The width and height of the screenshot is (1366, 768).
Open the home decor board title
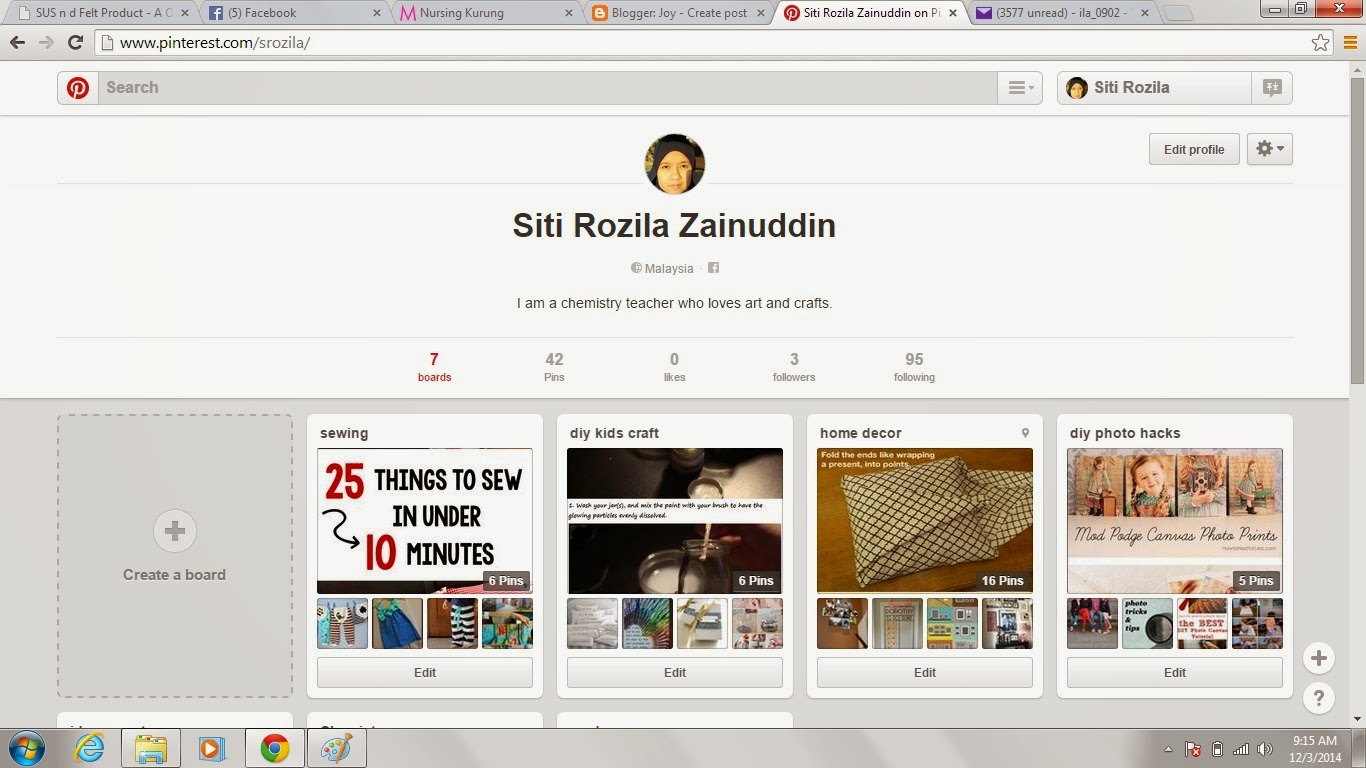(x=860, y=433)
